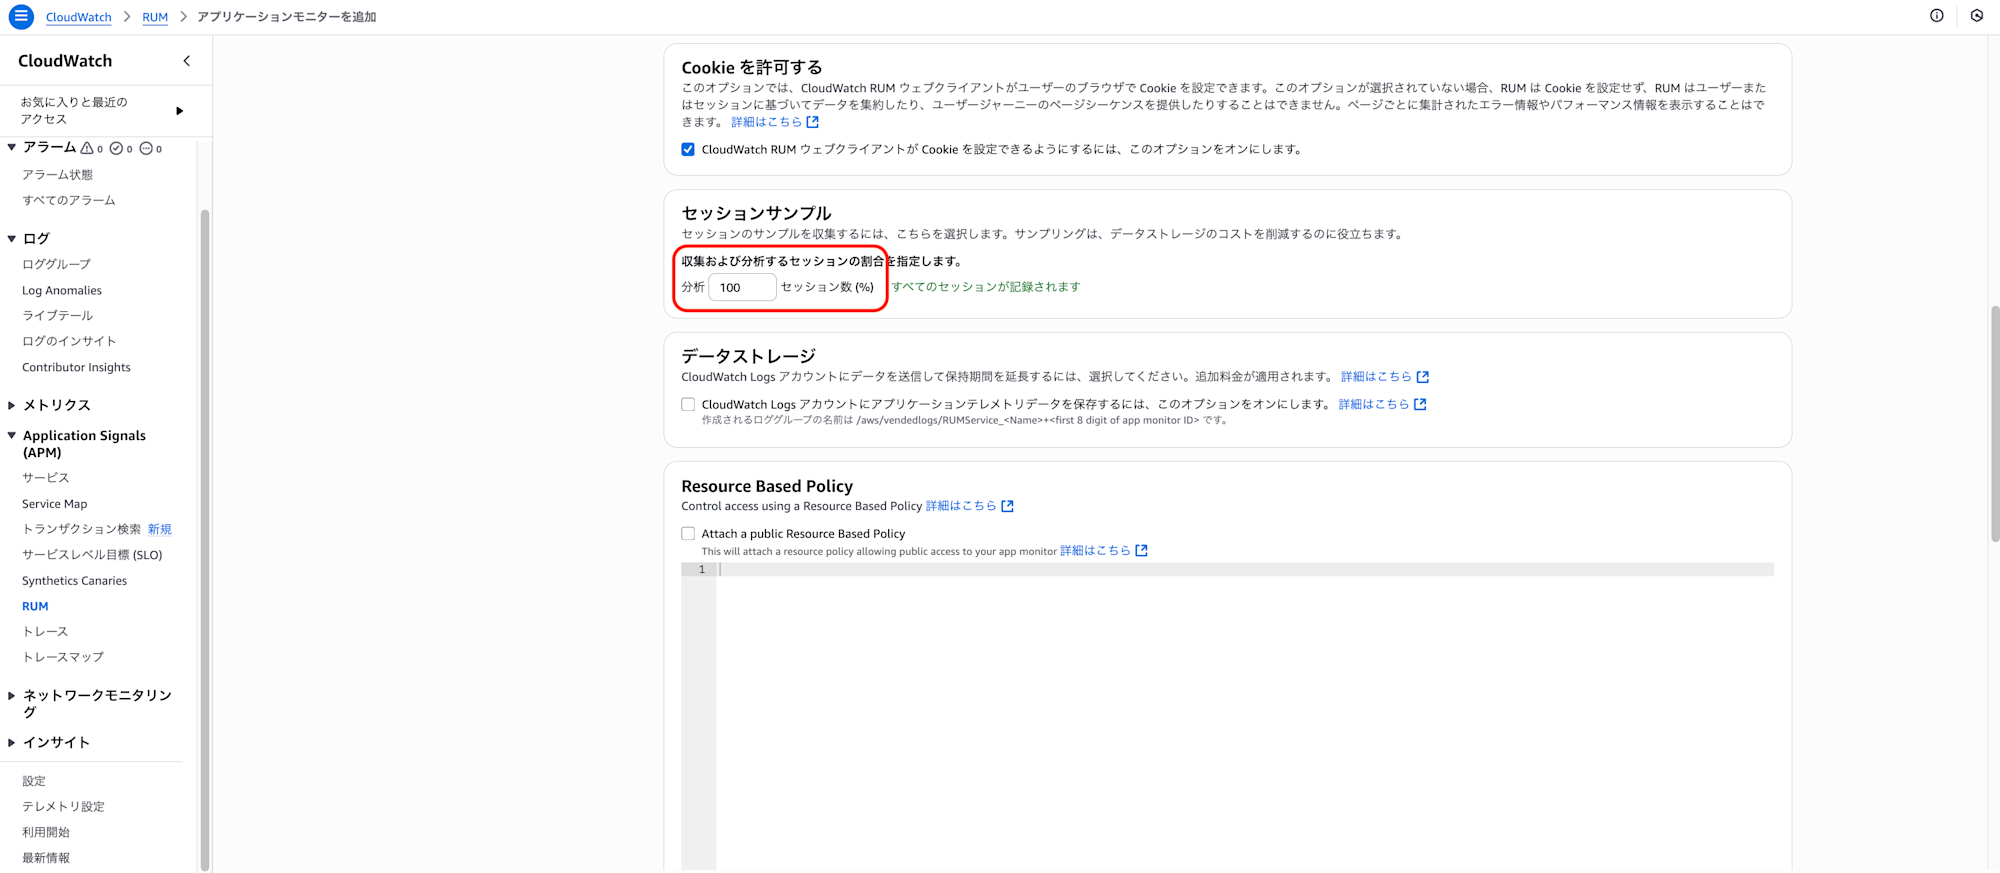Viewport: 2000px width, 873px height.
Task: Open ロググループ in sidebar
Action: click(56, 265)
